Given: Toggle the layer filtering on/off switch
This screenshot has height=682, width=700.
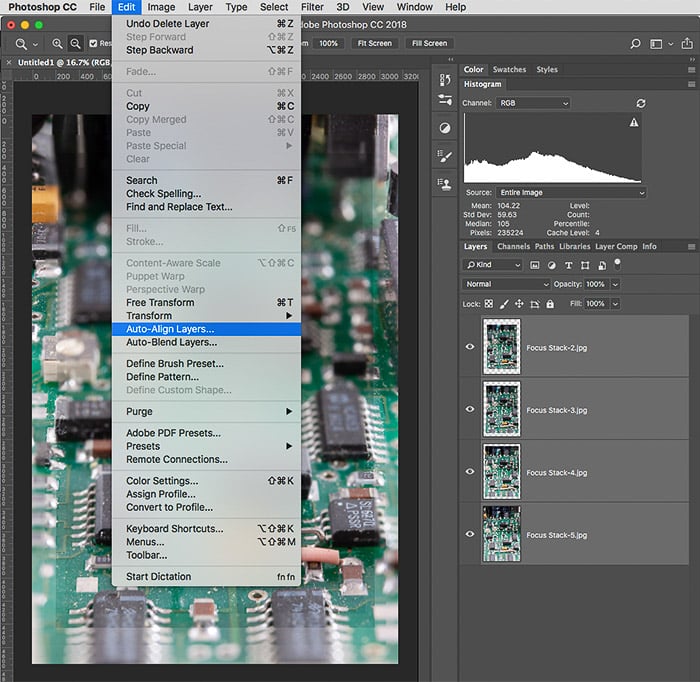Looking at the screenshot, I should point(617,264).
